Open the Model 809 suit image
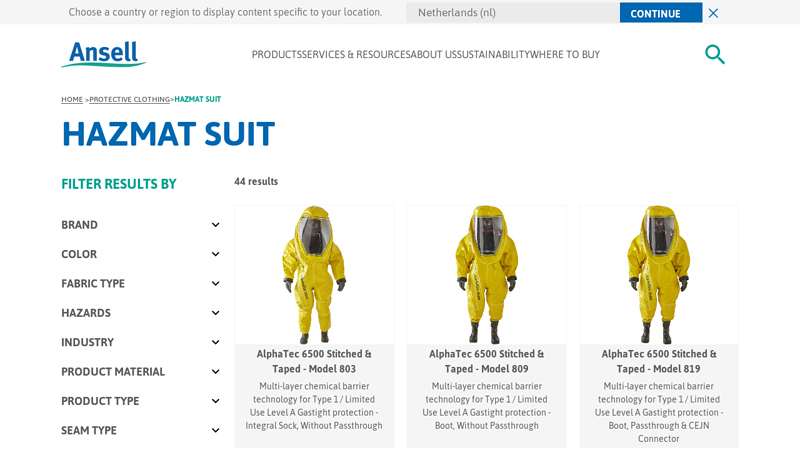This screenshot has width=800, height=450. 487,274
